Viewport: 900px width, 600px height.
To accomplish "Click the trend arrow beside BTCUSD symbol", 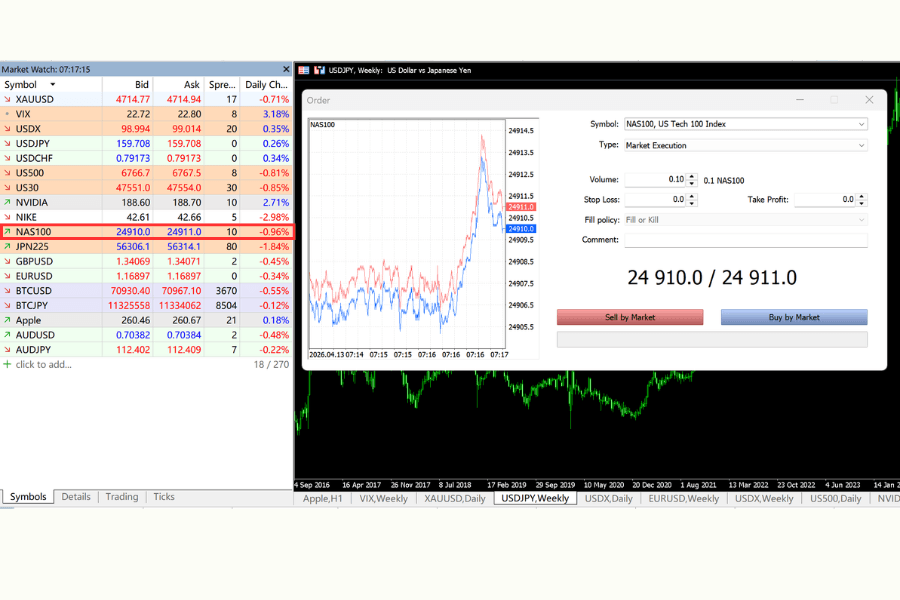I will click(x=8, y=291).
